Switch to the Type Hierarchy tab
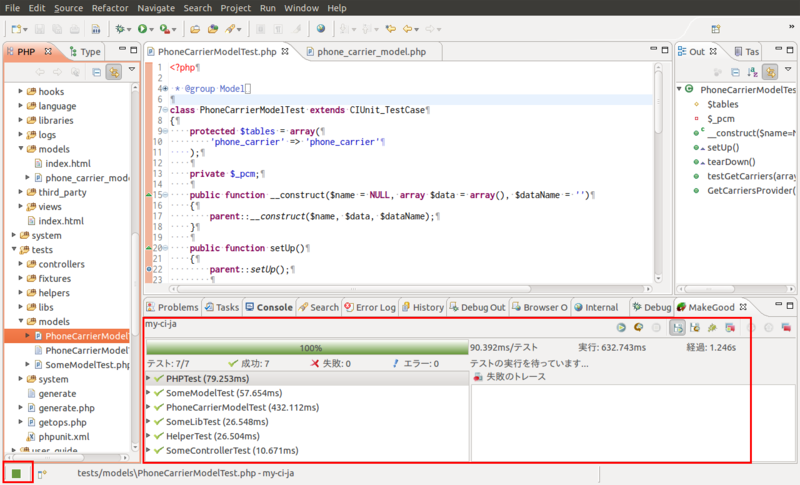The width and height of the screenshot is (800, 485). (85, 52)
